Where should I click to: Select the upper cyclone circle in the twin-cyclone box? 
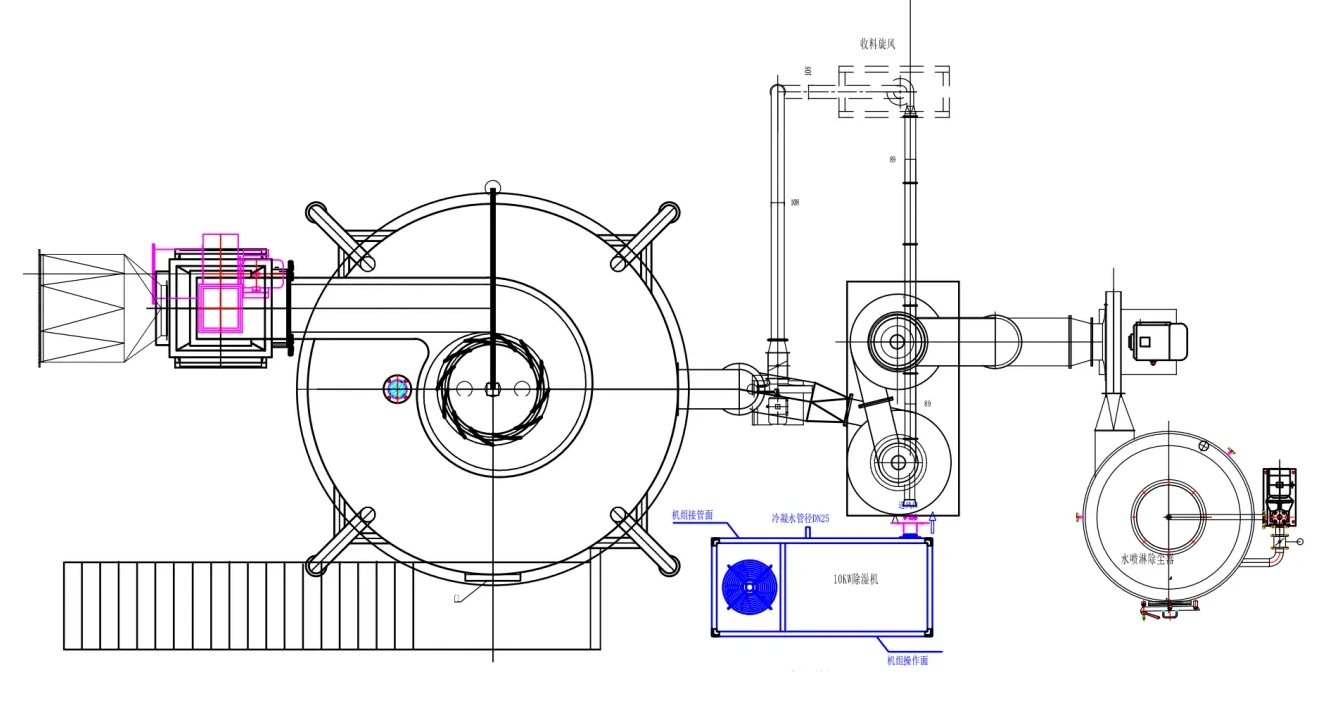pos(897,343)
